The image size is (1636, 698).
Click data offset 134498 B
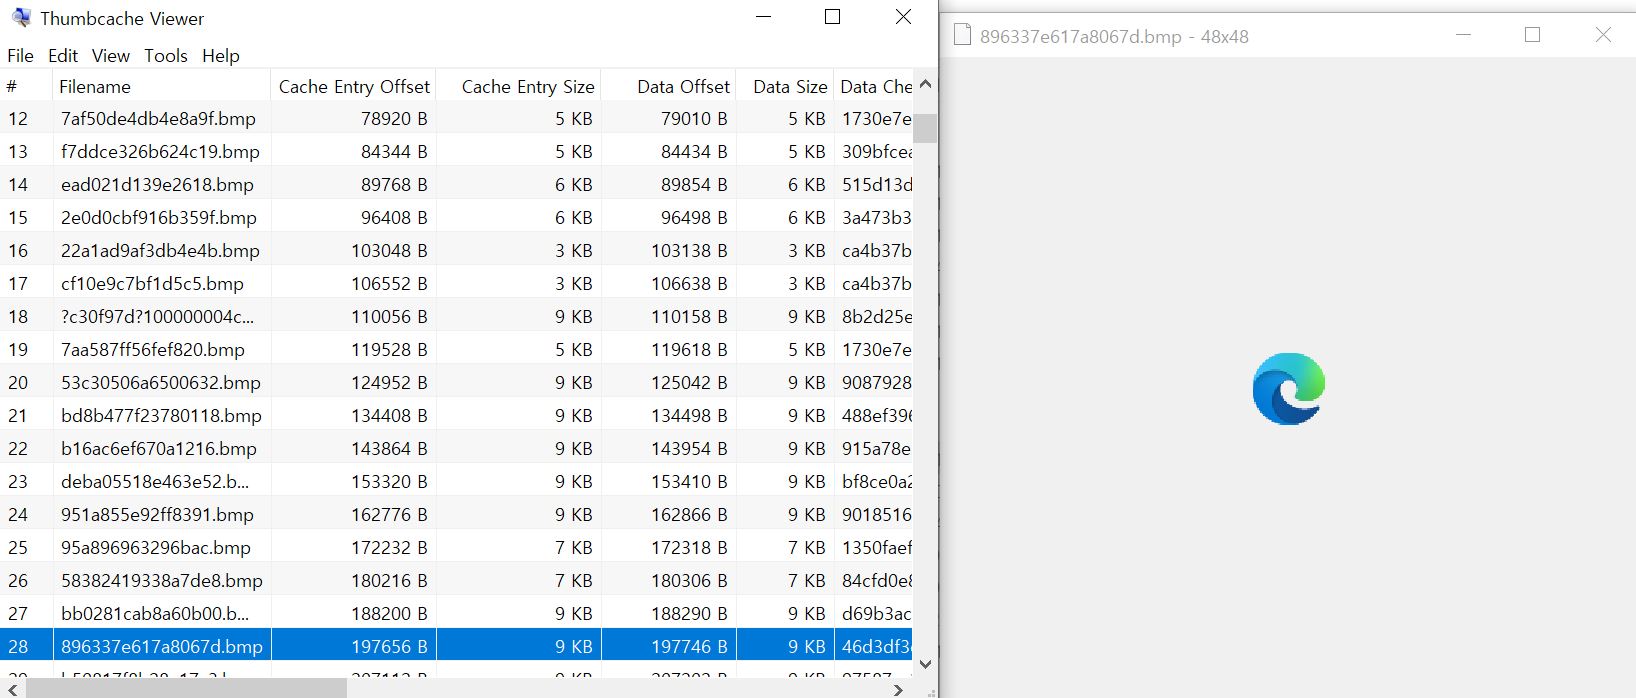coord(689,415)
